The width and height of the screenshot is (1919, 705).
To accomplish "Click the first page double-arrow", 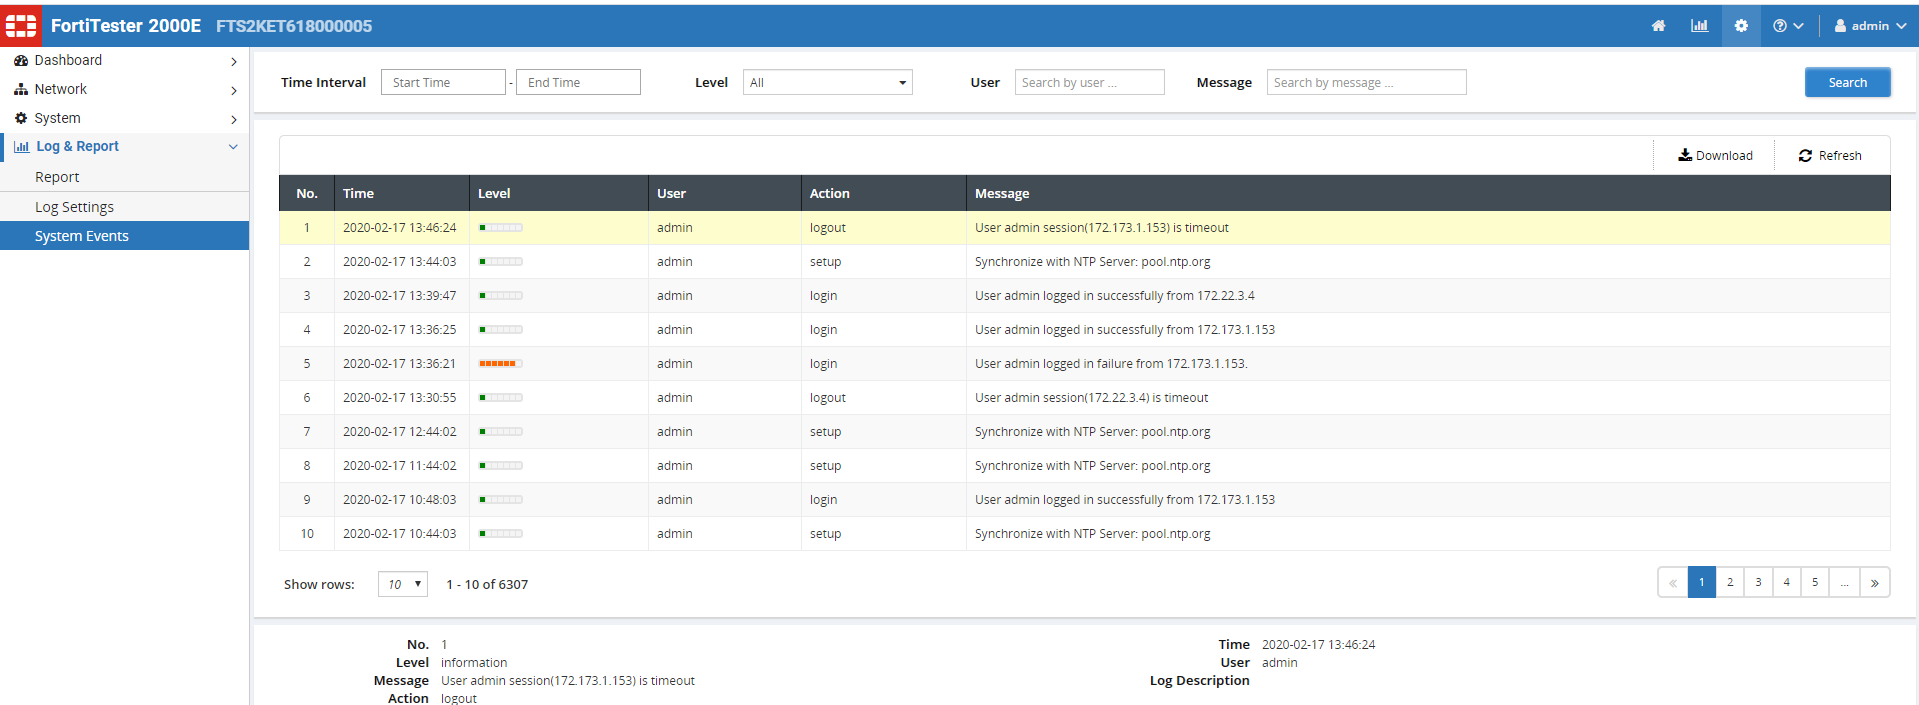I will coord(1673,582).
